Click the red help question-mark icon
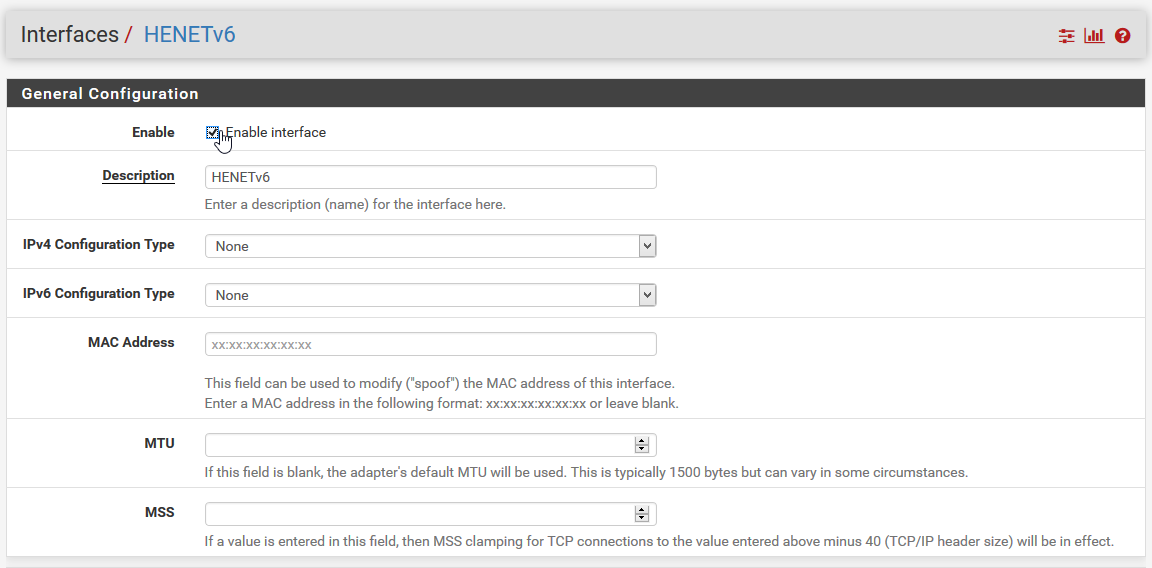Screen dimensions: 1152x568 [x=1122, y=36]
